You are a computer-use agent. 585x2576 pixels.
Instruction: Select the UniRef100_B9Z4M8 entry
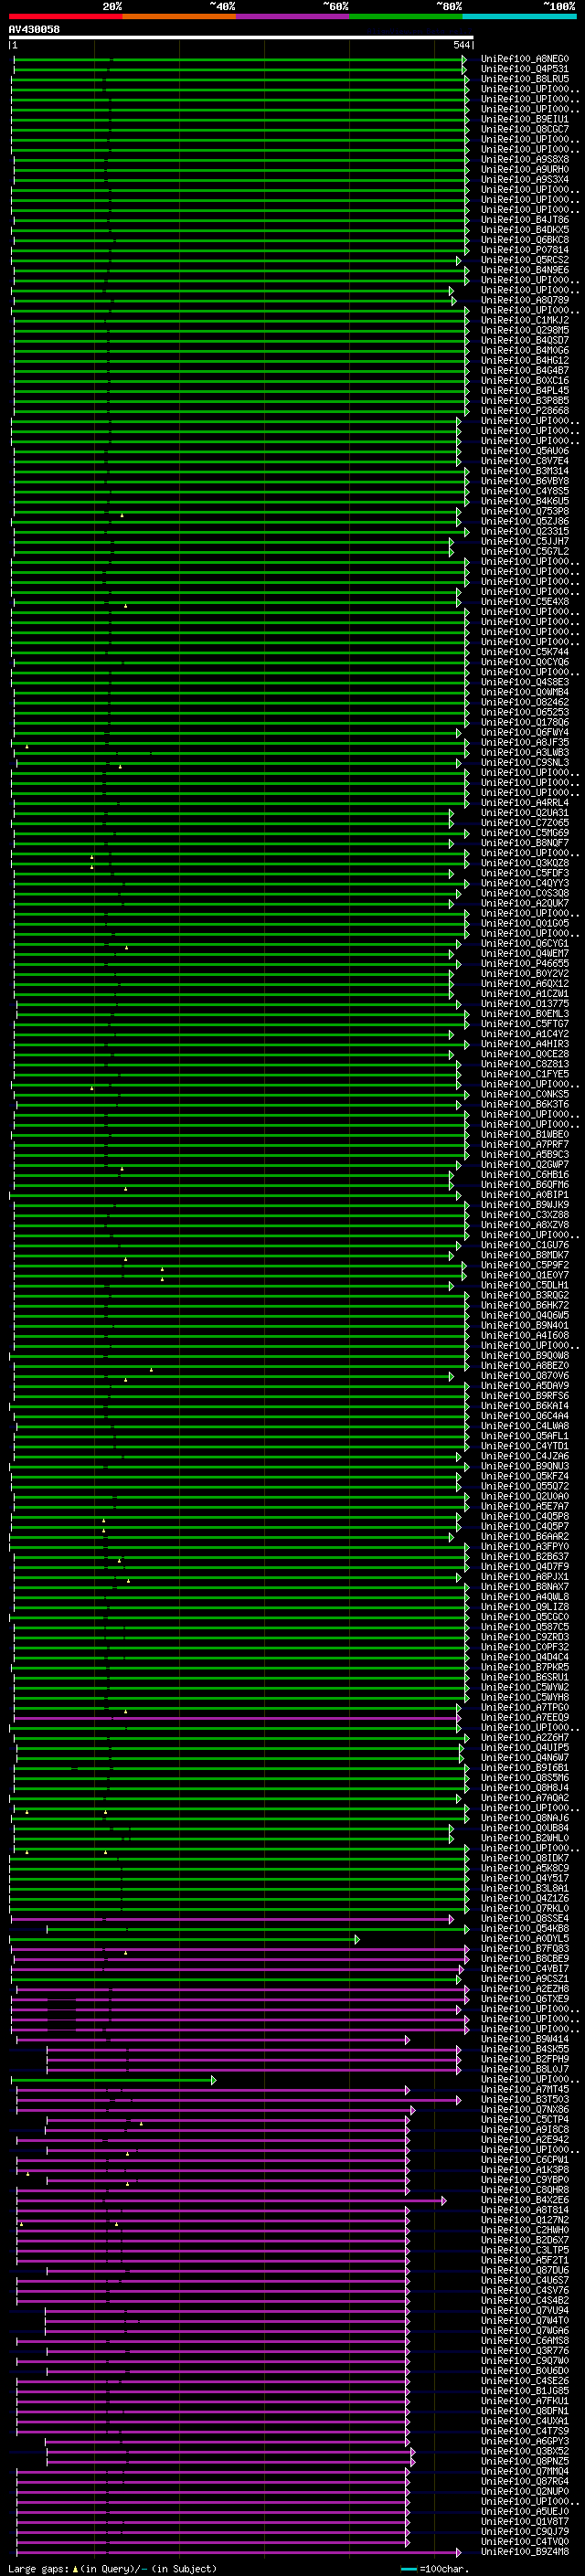(525, 2552)
